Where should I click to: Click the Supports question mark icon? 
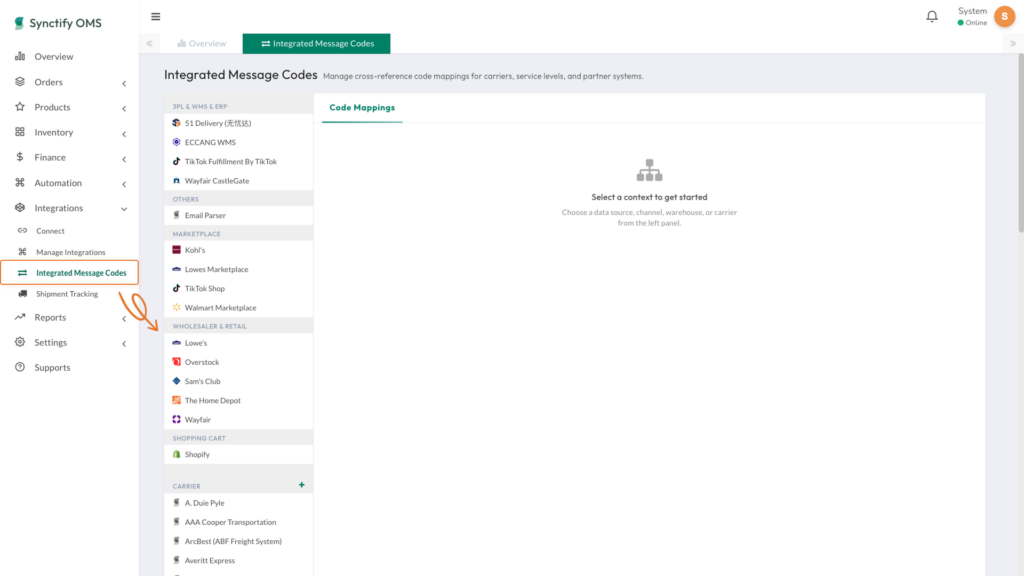tap(20, 367)
